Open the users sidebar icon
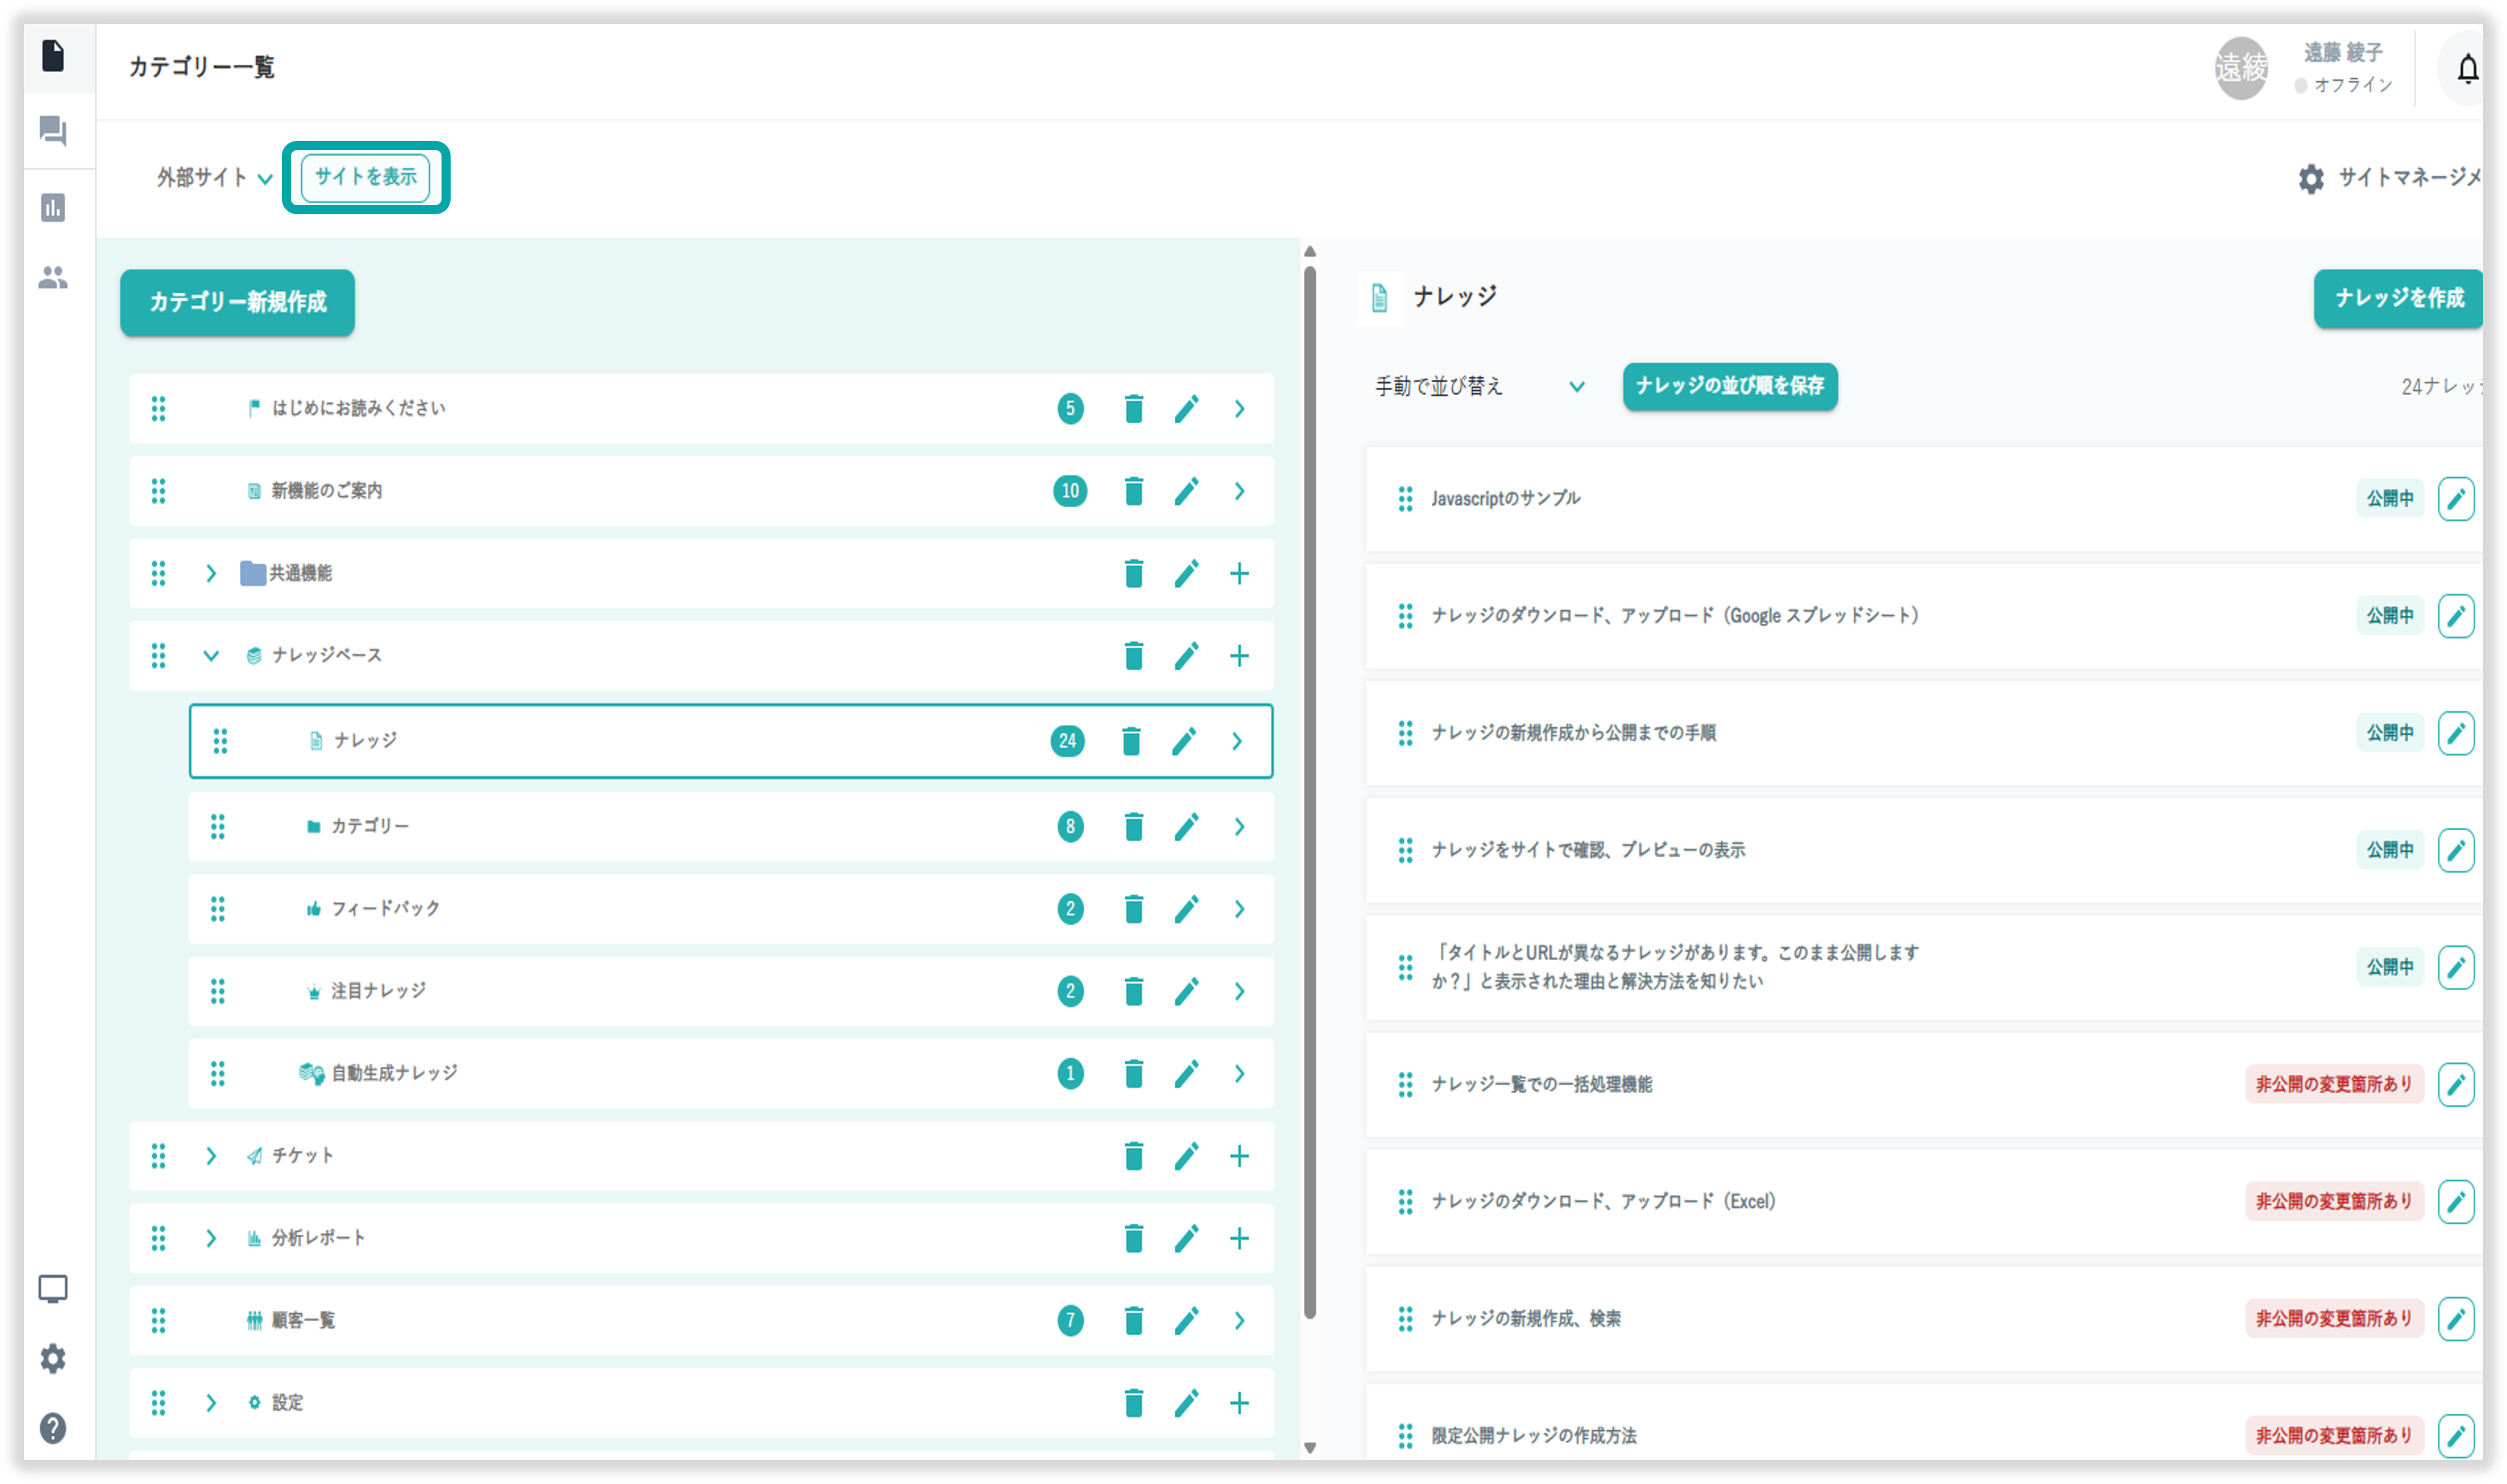The image size is (2507, 1484). (53, 277)
